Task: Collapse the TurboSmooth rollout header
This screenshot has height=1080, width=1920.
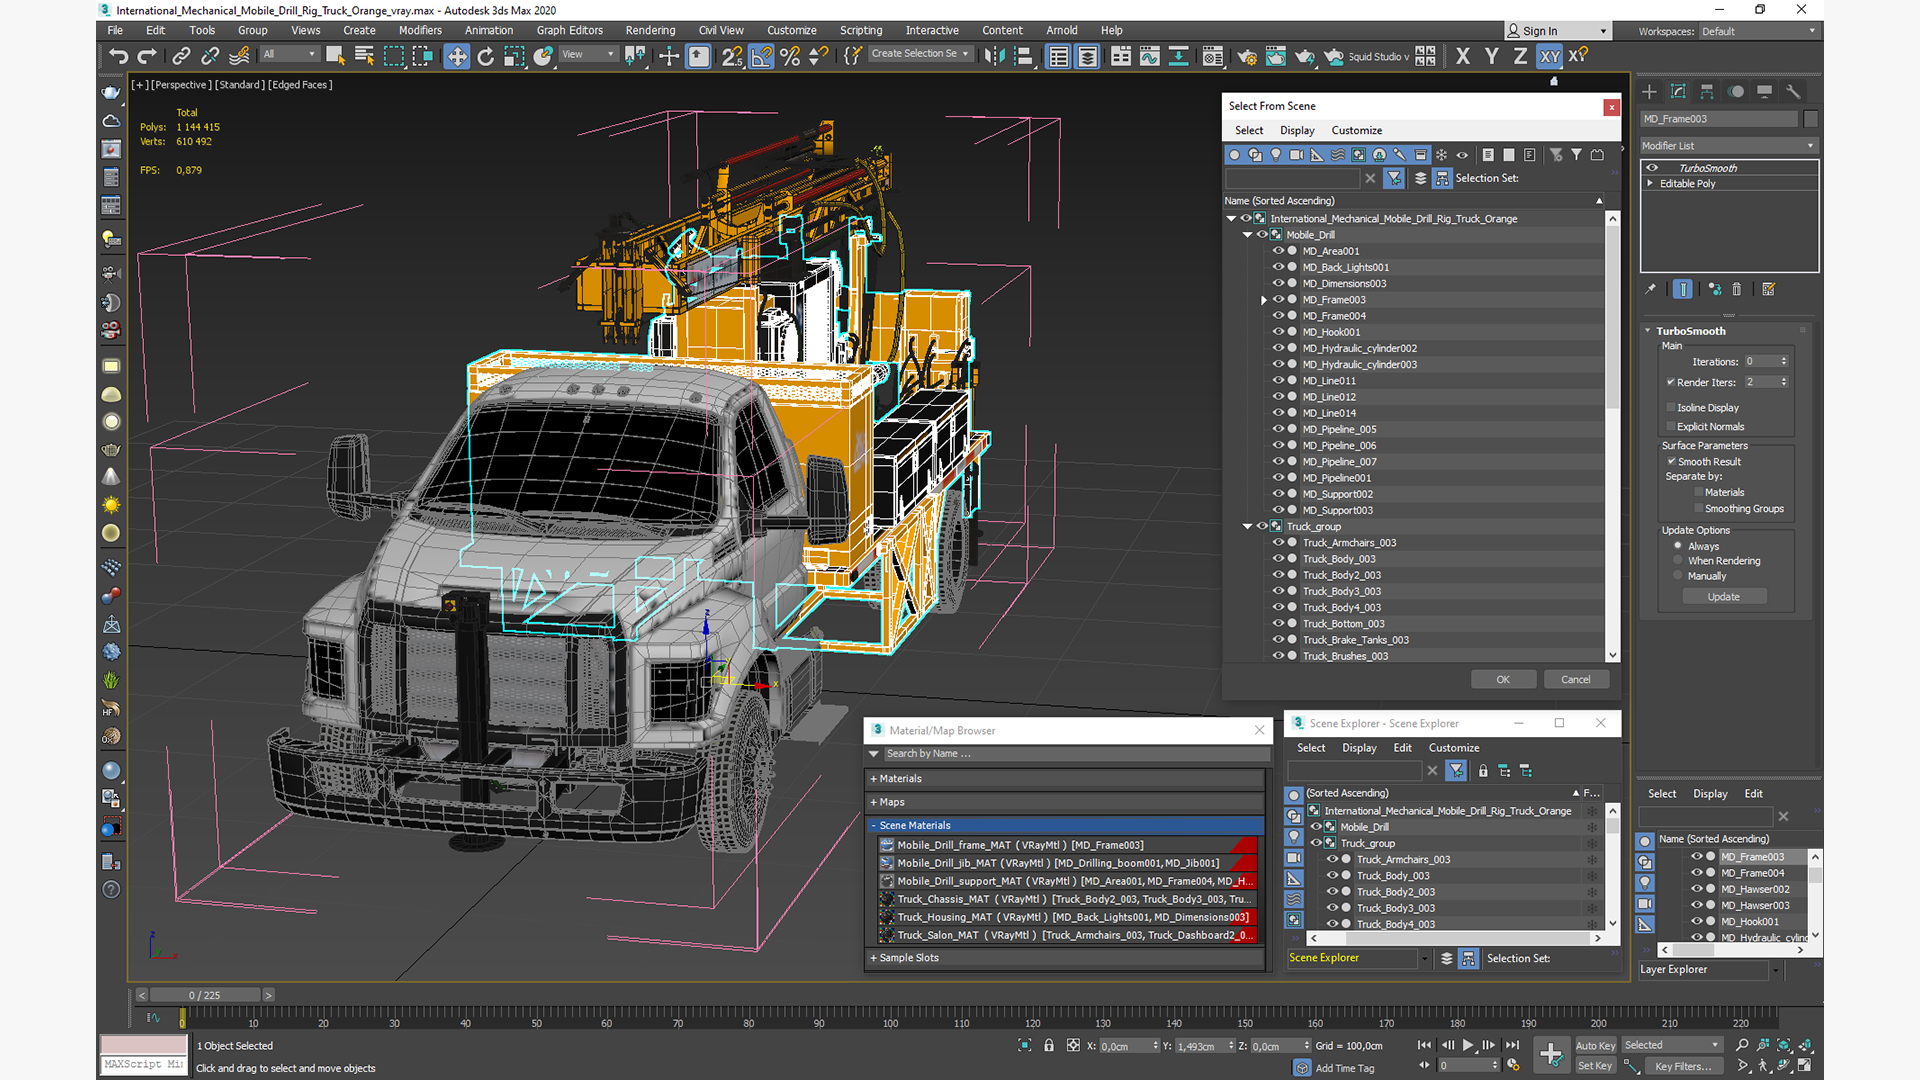Action: [1690, 331]
